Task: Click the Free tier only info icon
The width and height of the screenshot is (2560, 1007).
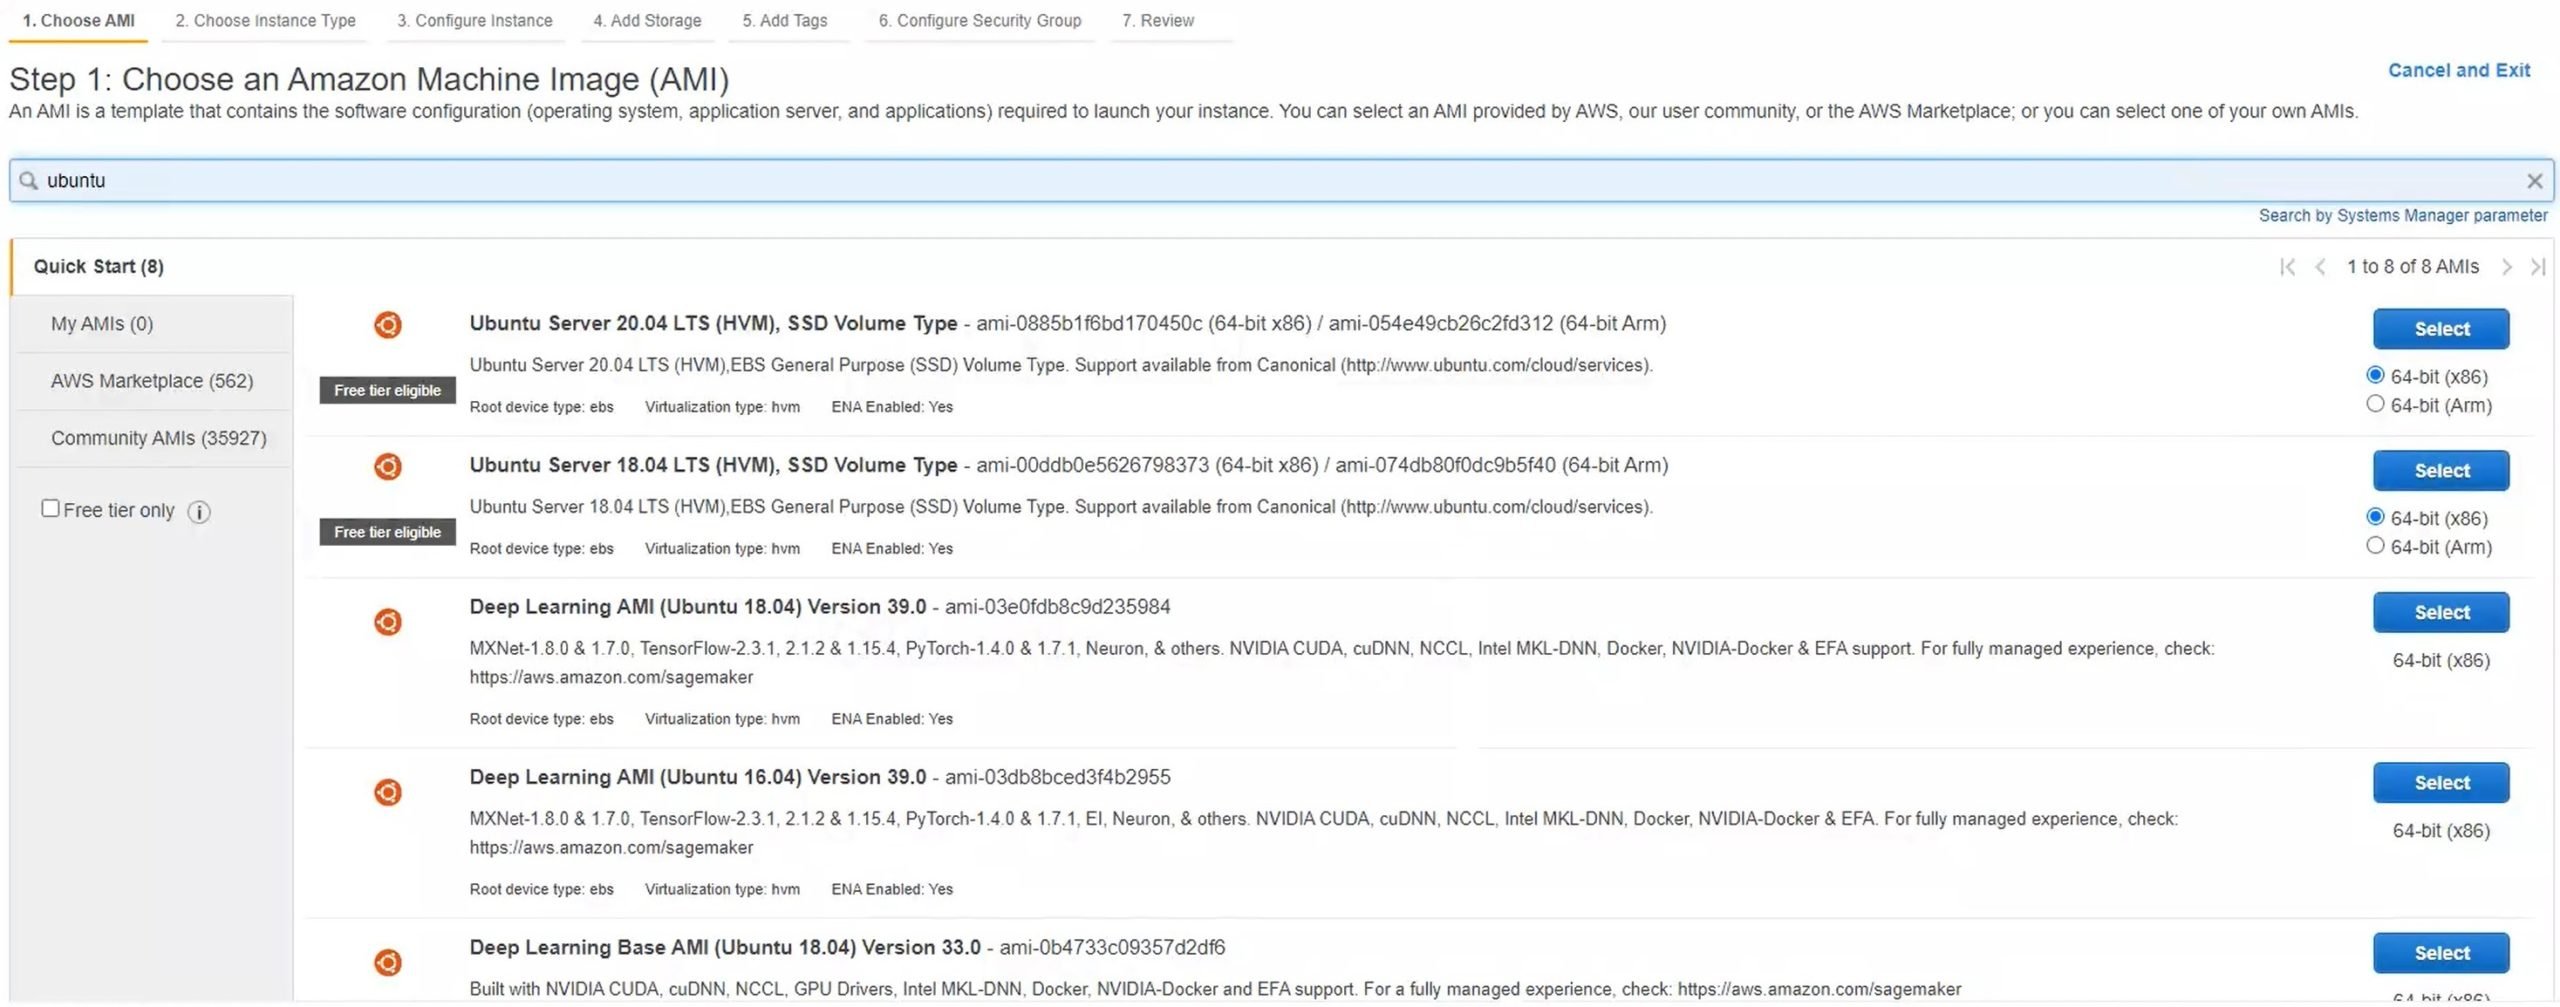Action: tap(199, 512)
